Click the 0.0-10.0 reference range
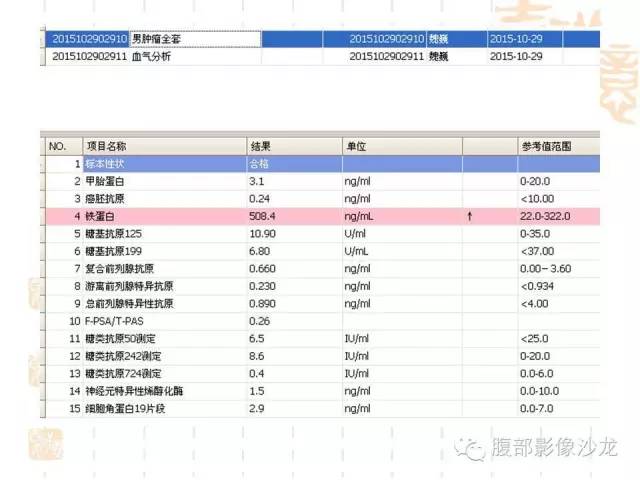The height and width of the screenshot is (480, 640). 539,391
